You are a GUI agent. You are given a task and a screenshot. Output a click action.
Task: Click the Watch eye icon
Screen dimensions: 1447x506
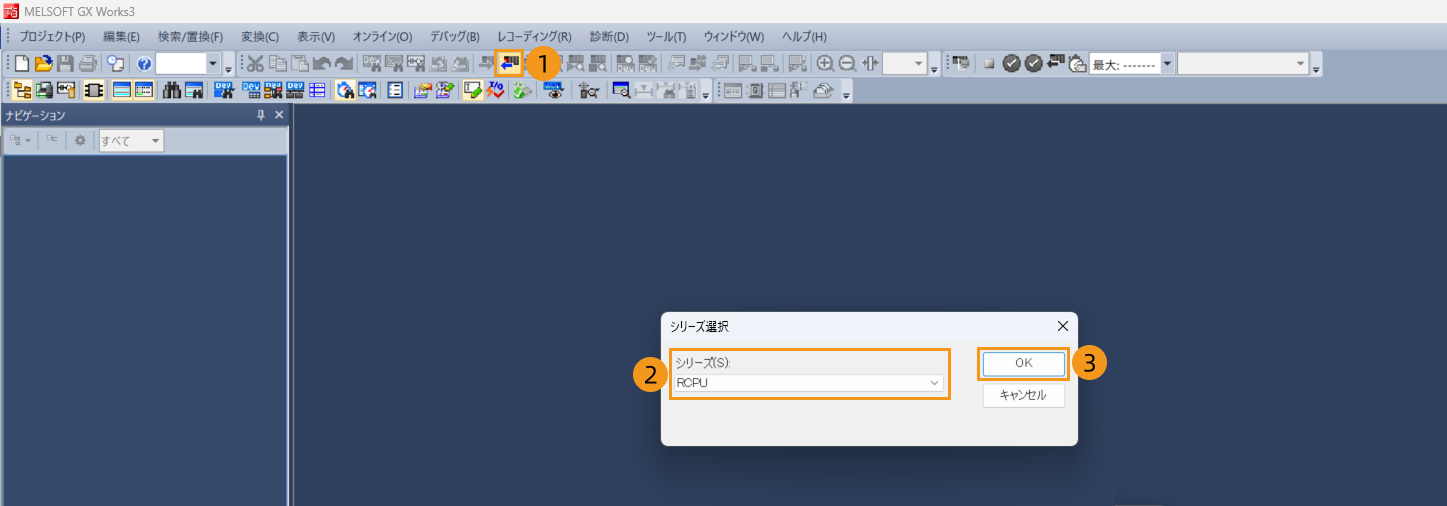553,89
